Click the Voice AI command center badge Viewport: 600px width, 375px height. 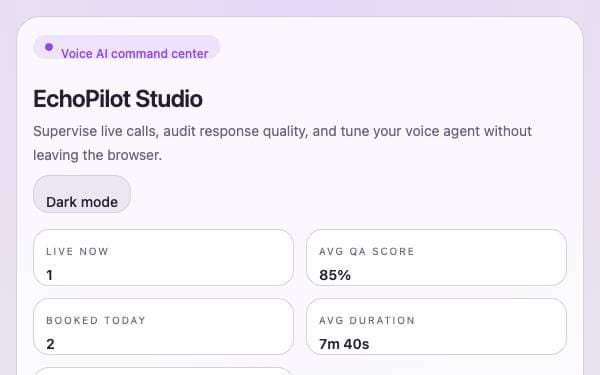click(x=127, y=47)
